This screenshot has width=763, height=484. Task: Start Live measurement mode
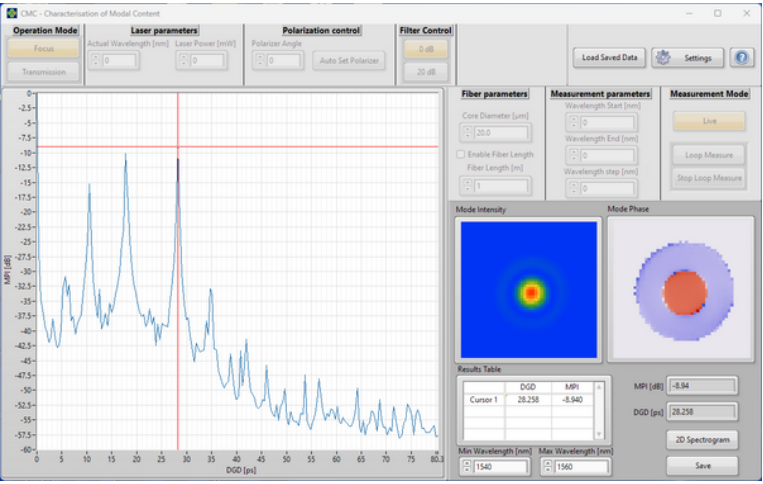coord(709,121)
